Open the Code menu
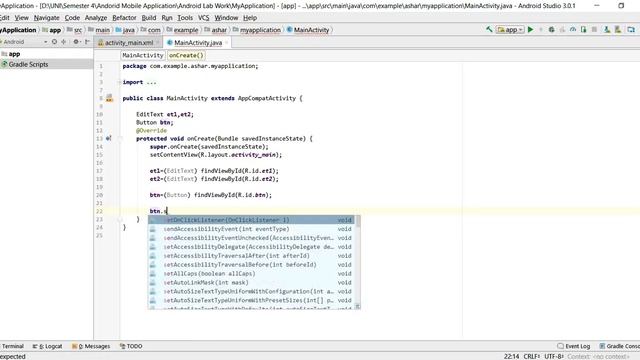This screenshot has height=360, width=640. pyautogui.click(x=72, y=18)
